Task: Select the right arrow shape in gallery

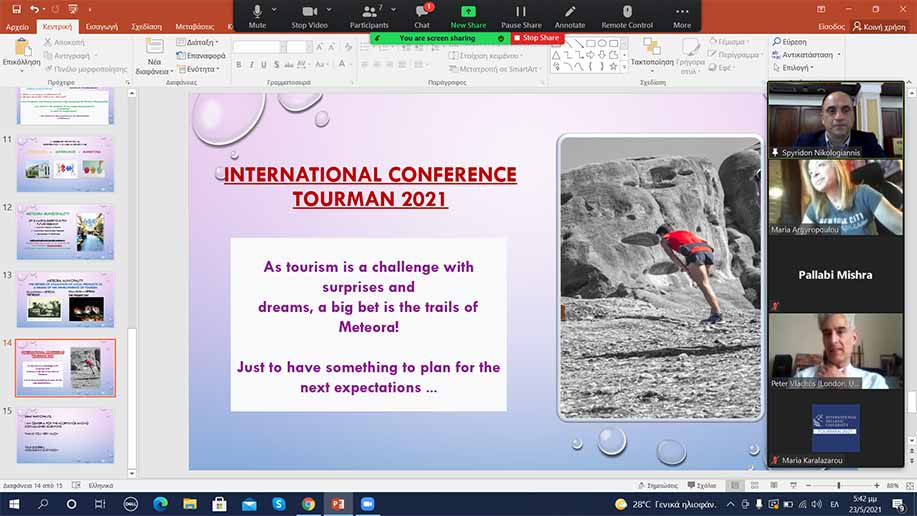Action: tap(591, 55)
